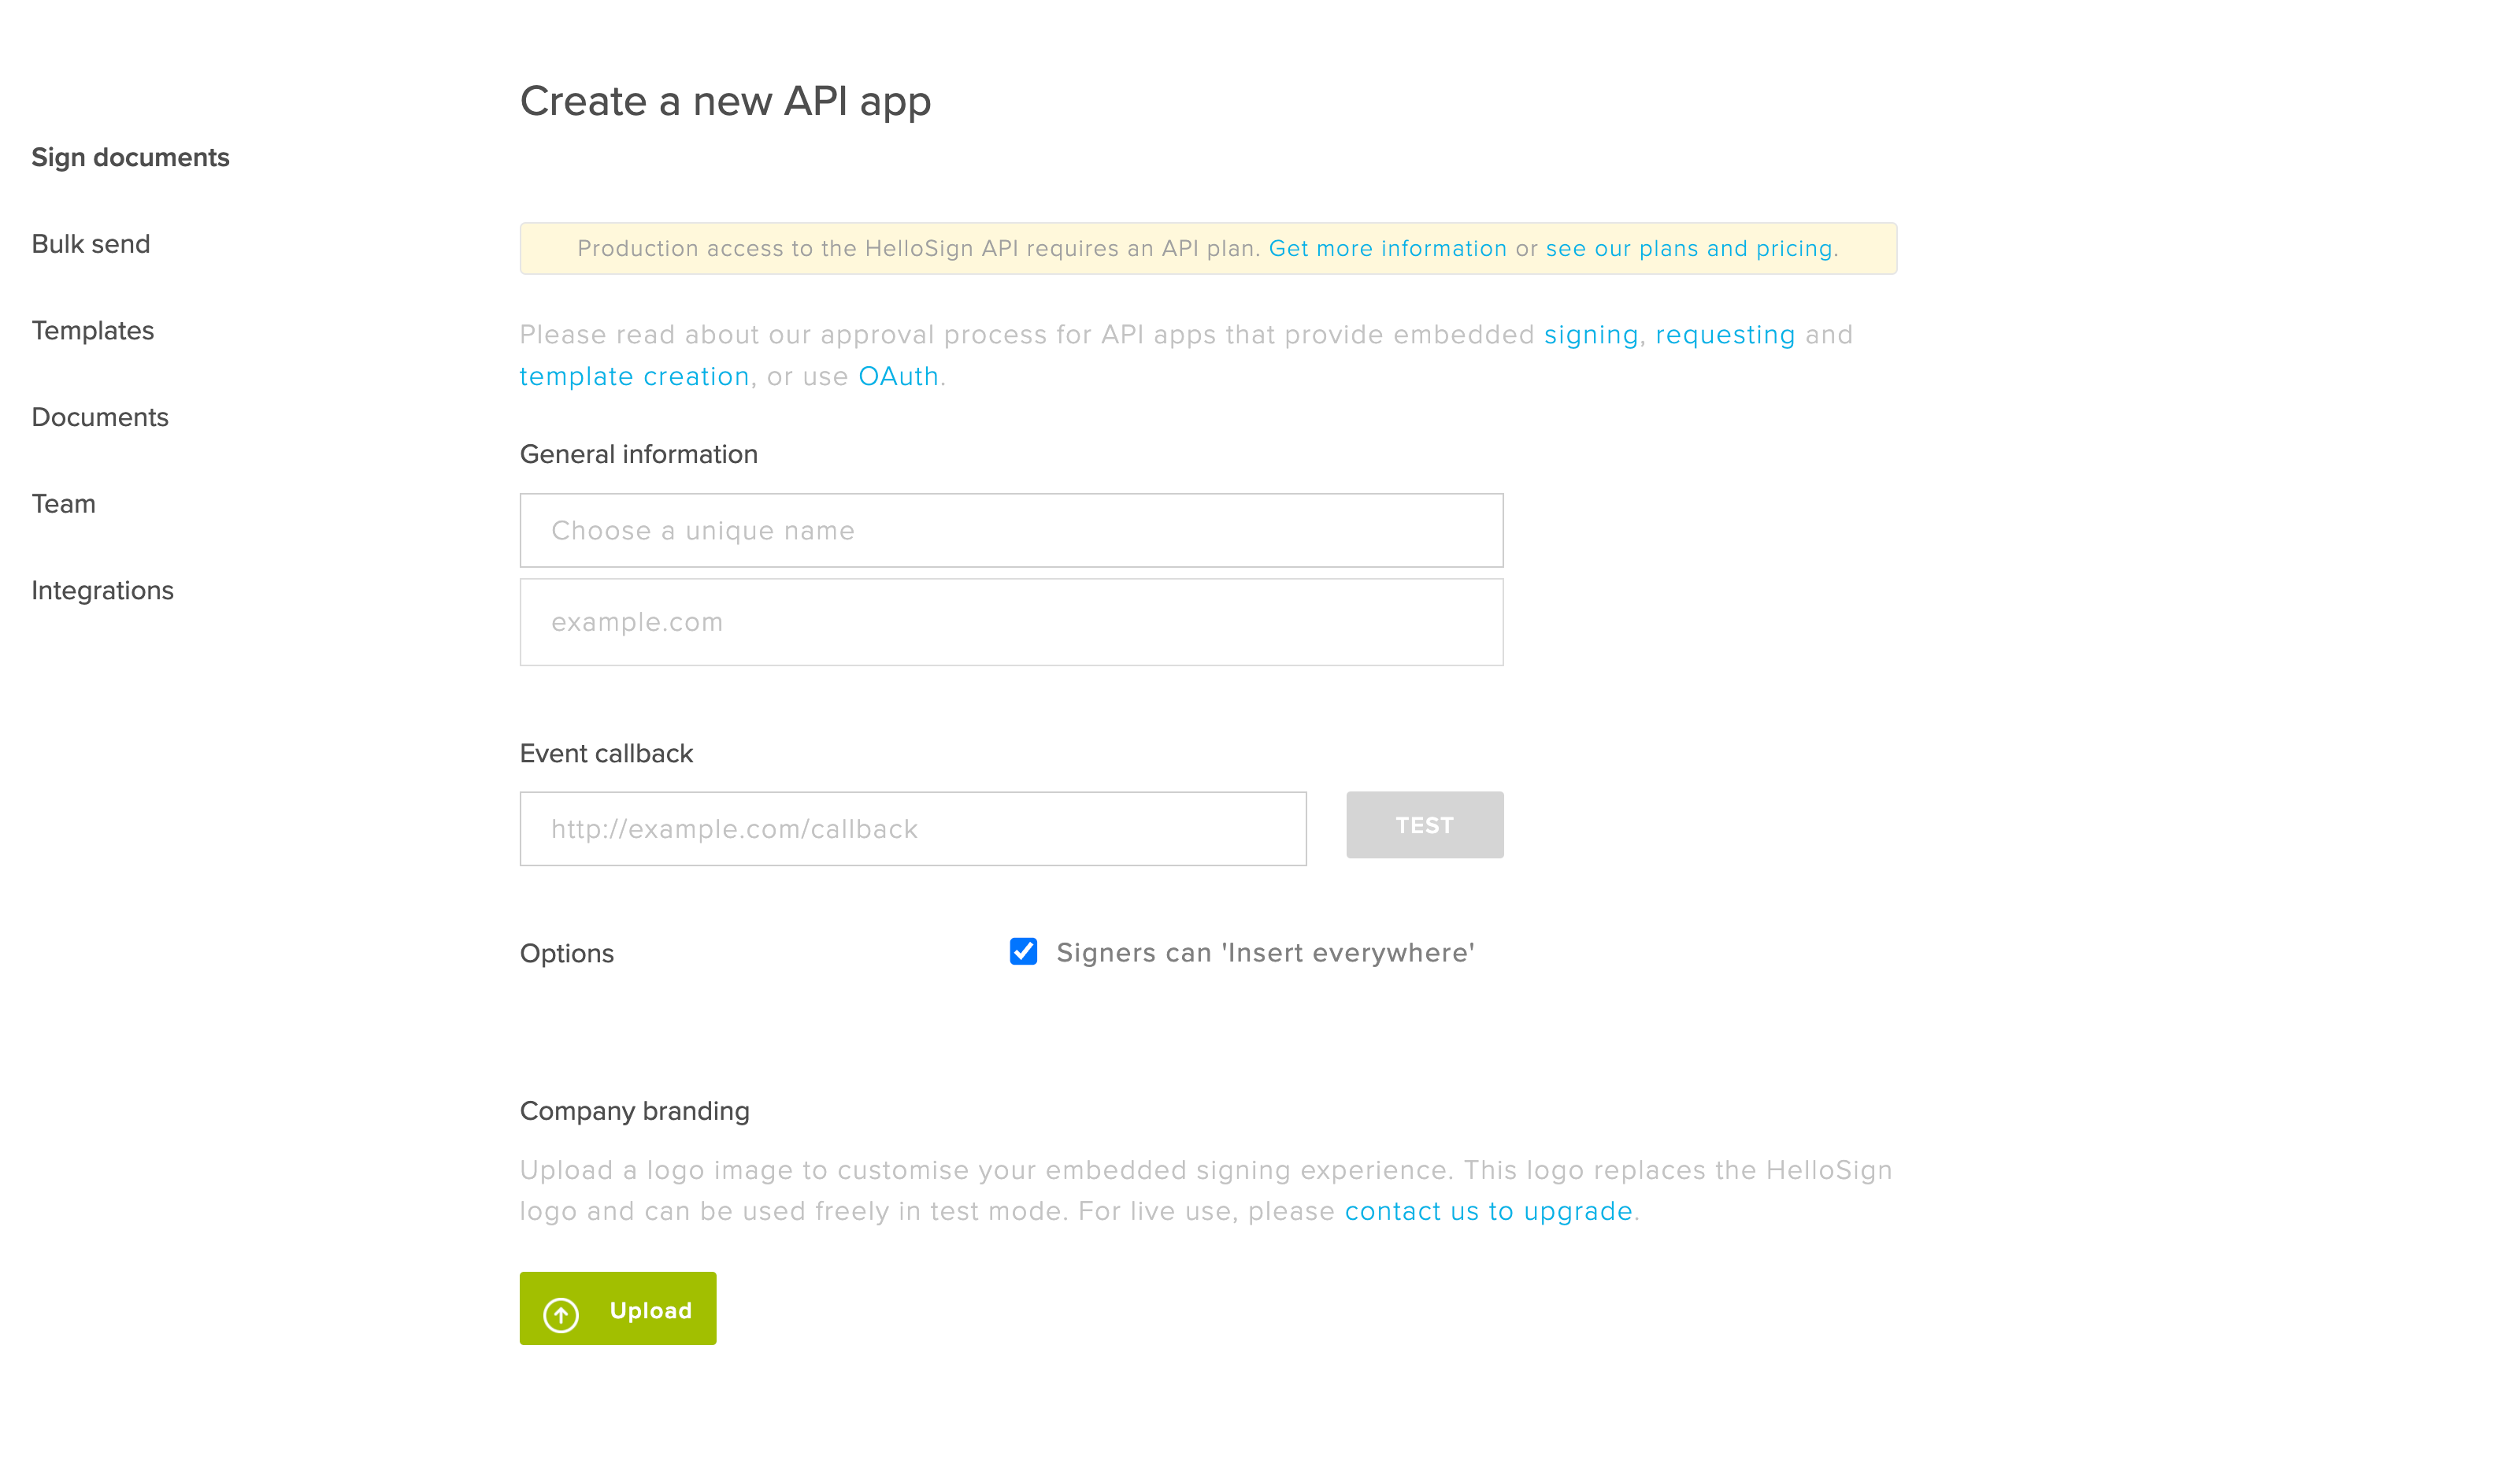The width and height of the screenshot is (2520, 1475).
Task: Click 'contact us to upgrade' link
Action: pos(1488,1211)
